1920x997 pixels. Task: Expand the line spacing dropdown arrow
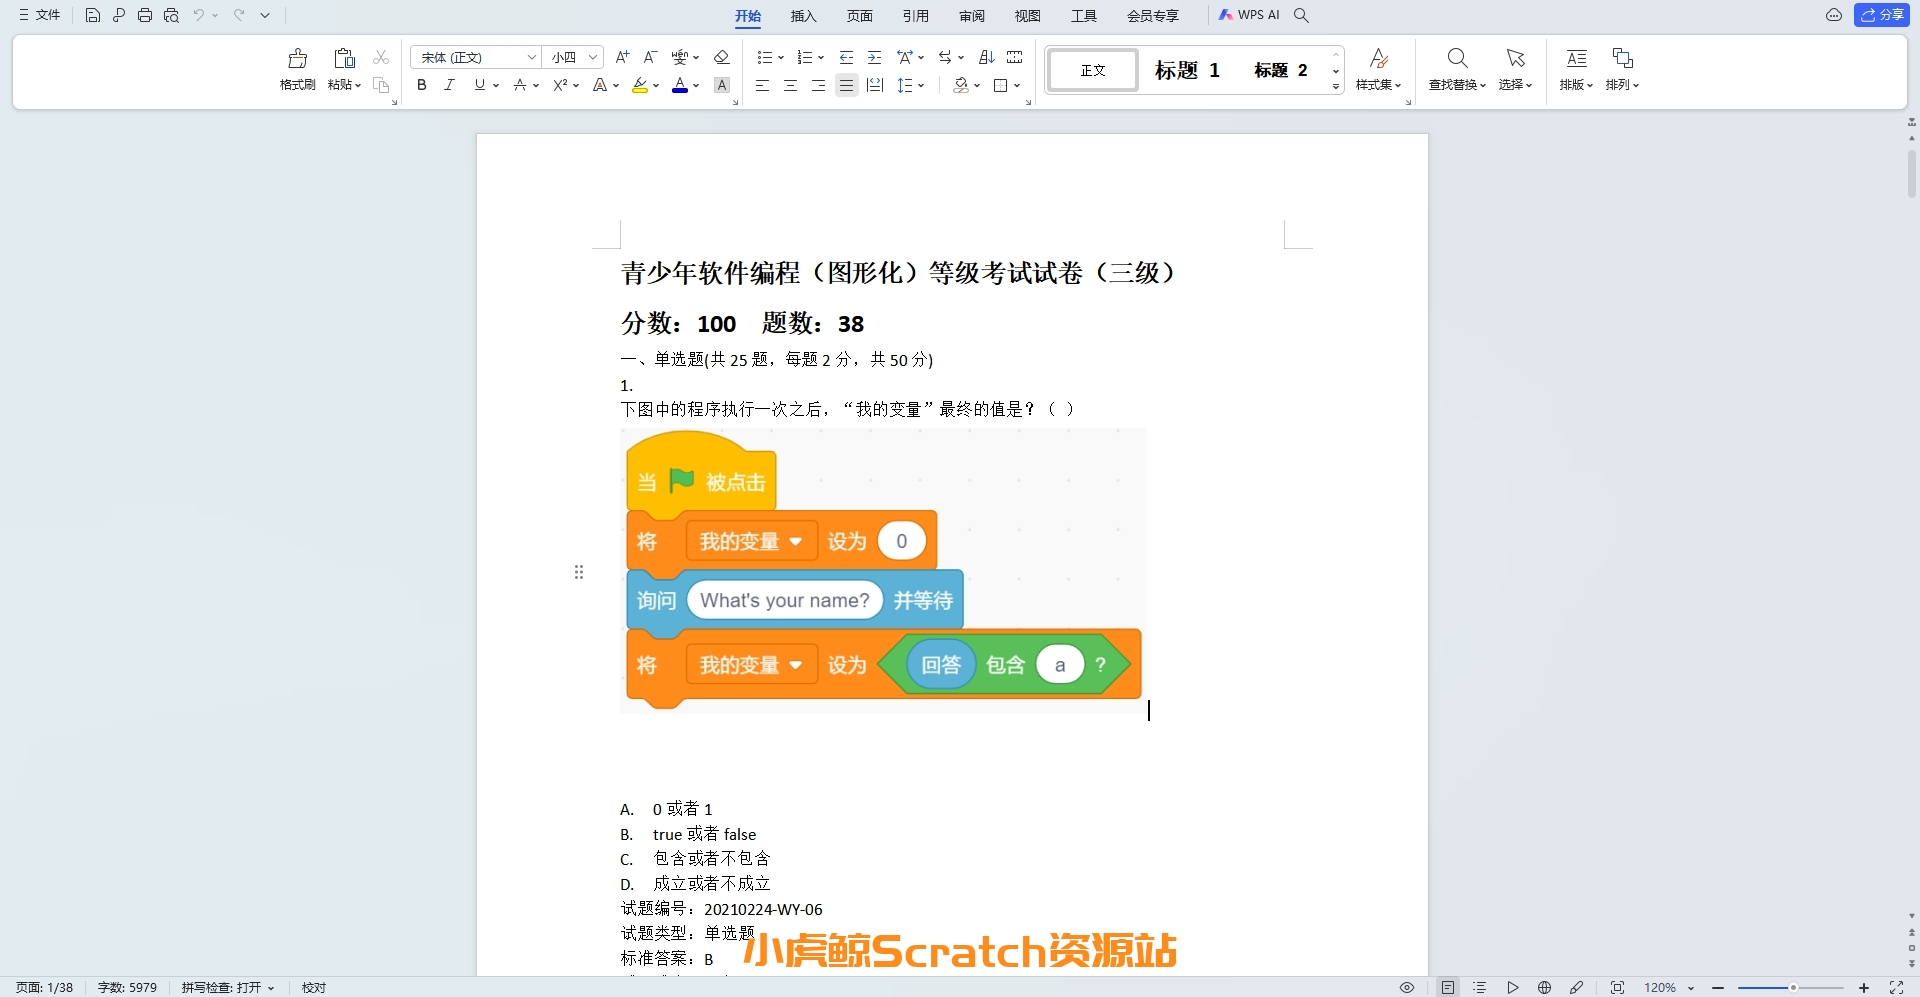[920, 86]
